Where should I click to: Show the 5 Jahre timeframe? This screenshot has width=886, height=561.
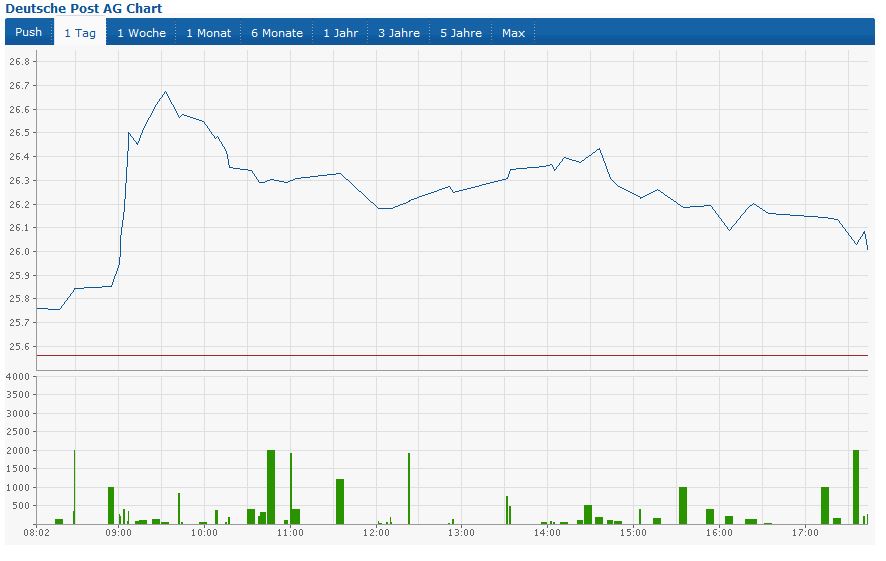(461, 33)
